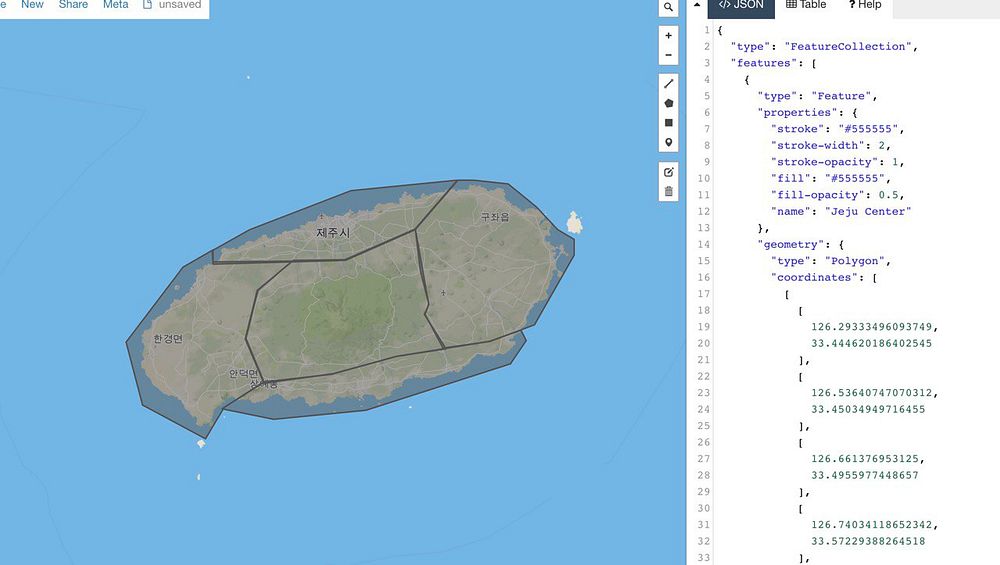Click coordinate 126.661376953125
1000x565 pixels.
865,459
